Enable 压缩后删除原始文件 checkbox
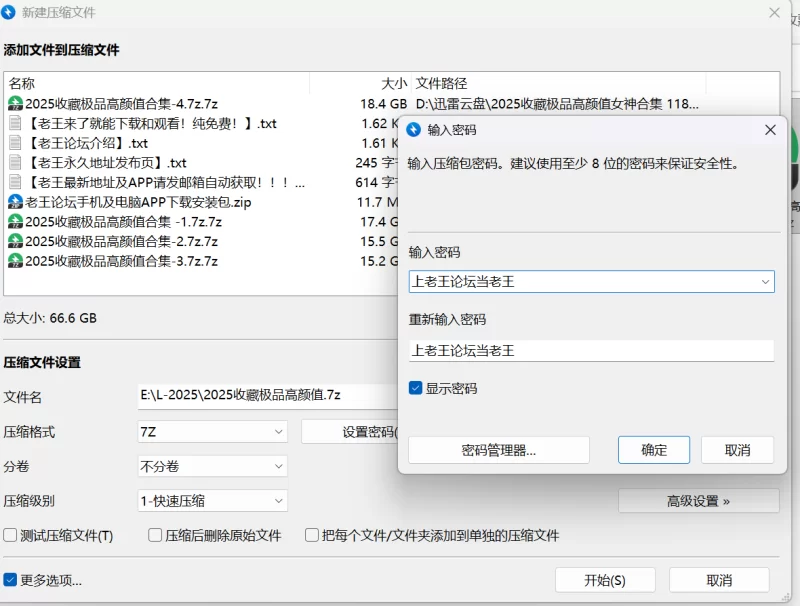Viewport: 800px width, 606px height. click(x=155, y=535)
